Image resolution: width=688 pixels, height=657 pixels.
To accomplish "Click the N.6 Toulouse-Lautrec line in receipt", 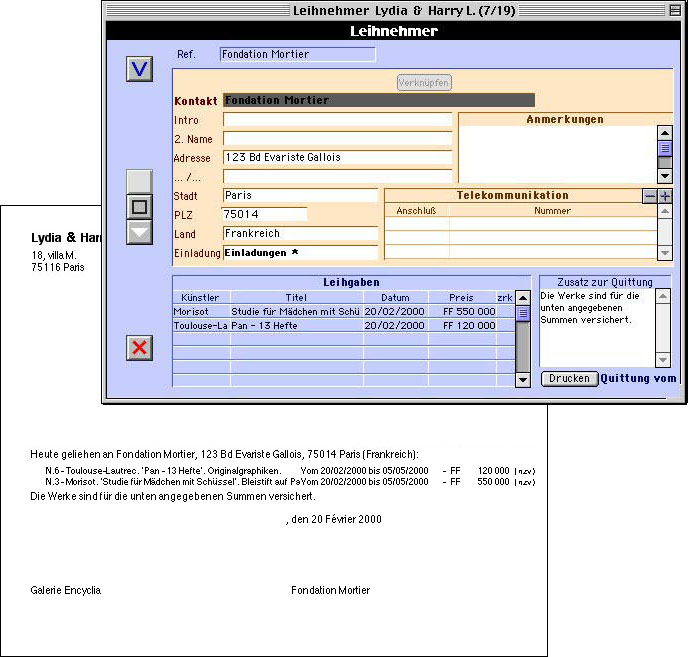I will pyautogui.click(x=290, y=471).
